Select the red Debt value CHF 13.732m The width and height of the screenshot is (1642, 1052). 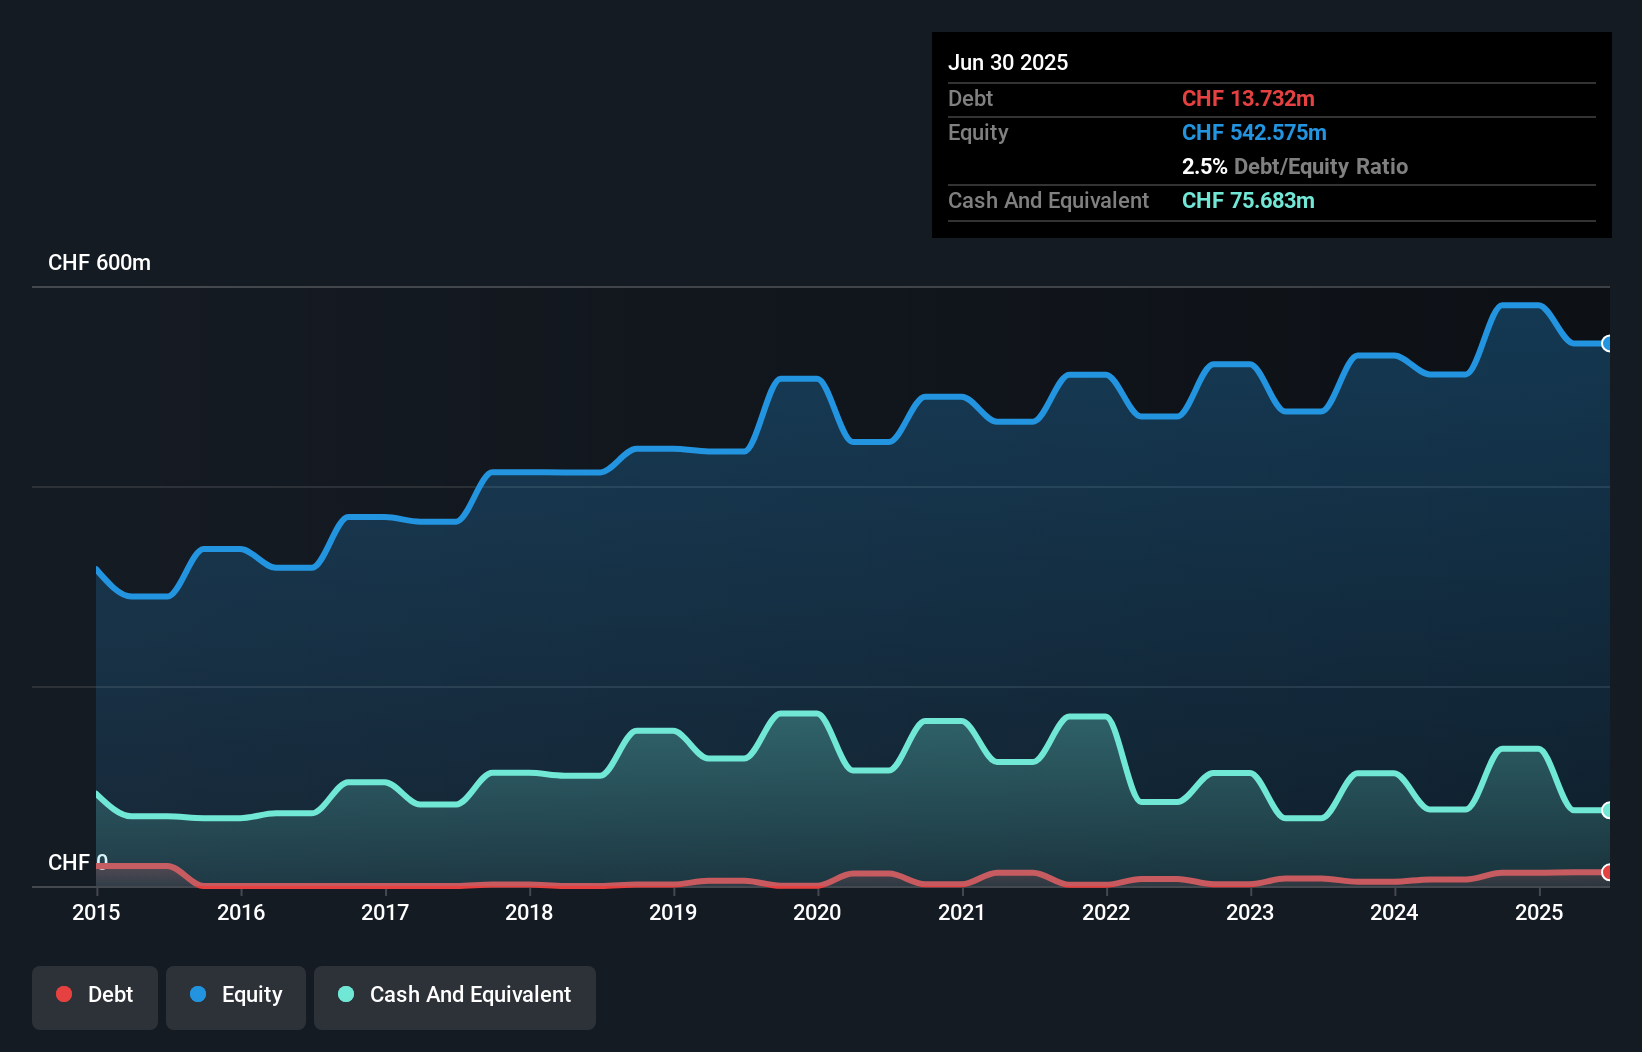[1249, 98]
